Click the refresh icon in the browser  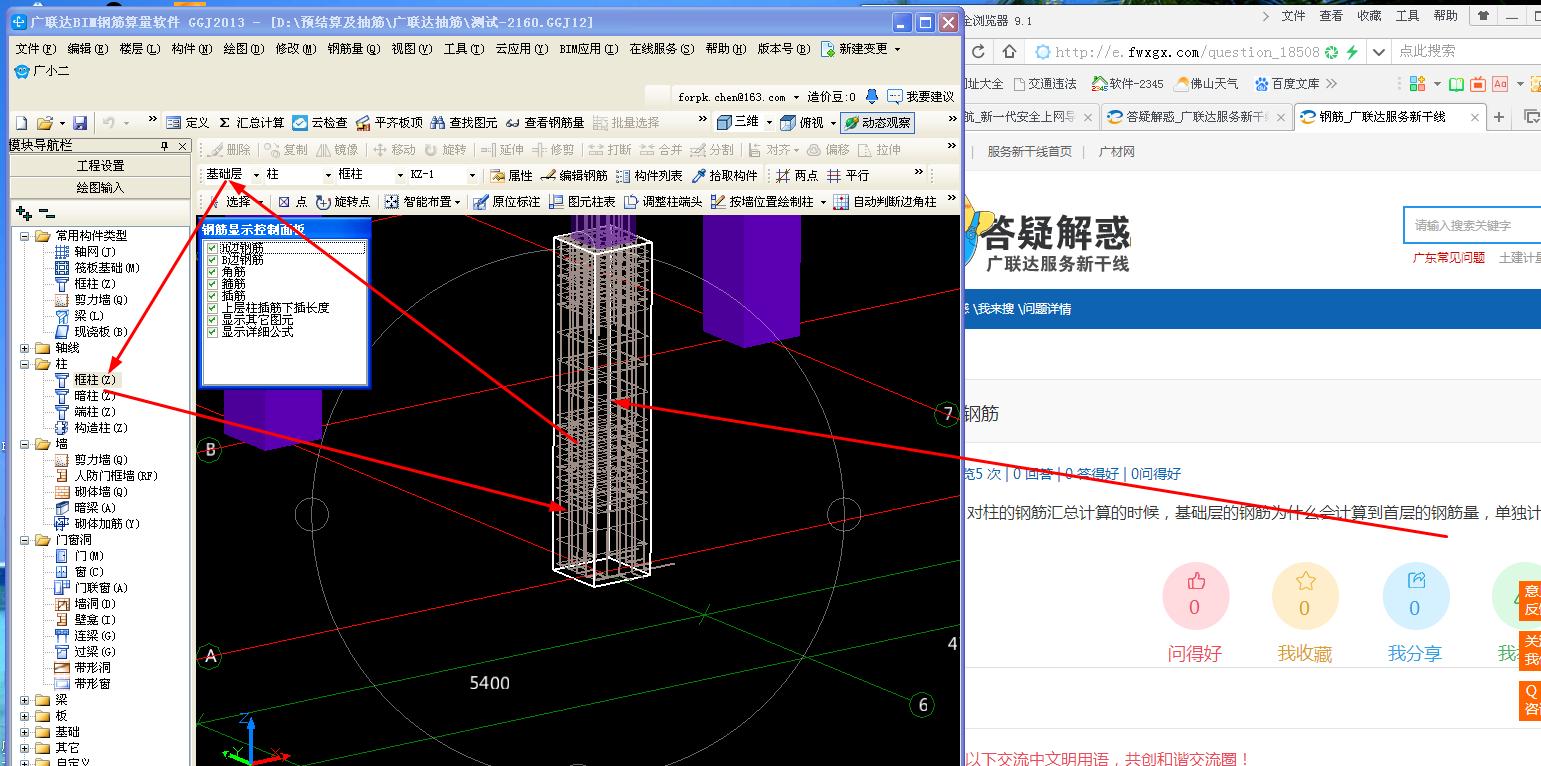pos(978,51)
